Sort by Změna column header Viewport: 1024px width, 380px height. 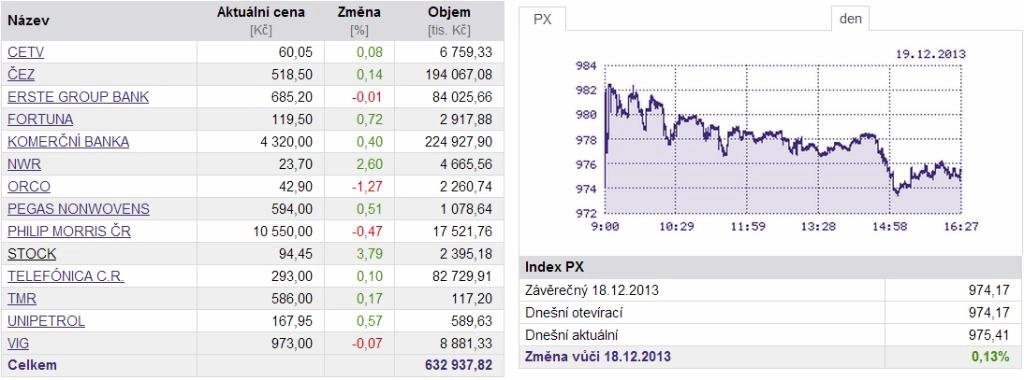tap(359, 12)
